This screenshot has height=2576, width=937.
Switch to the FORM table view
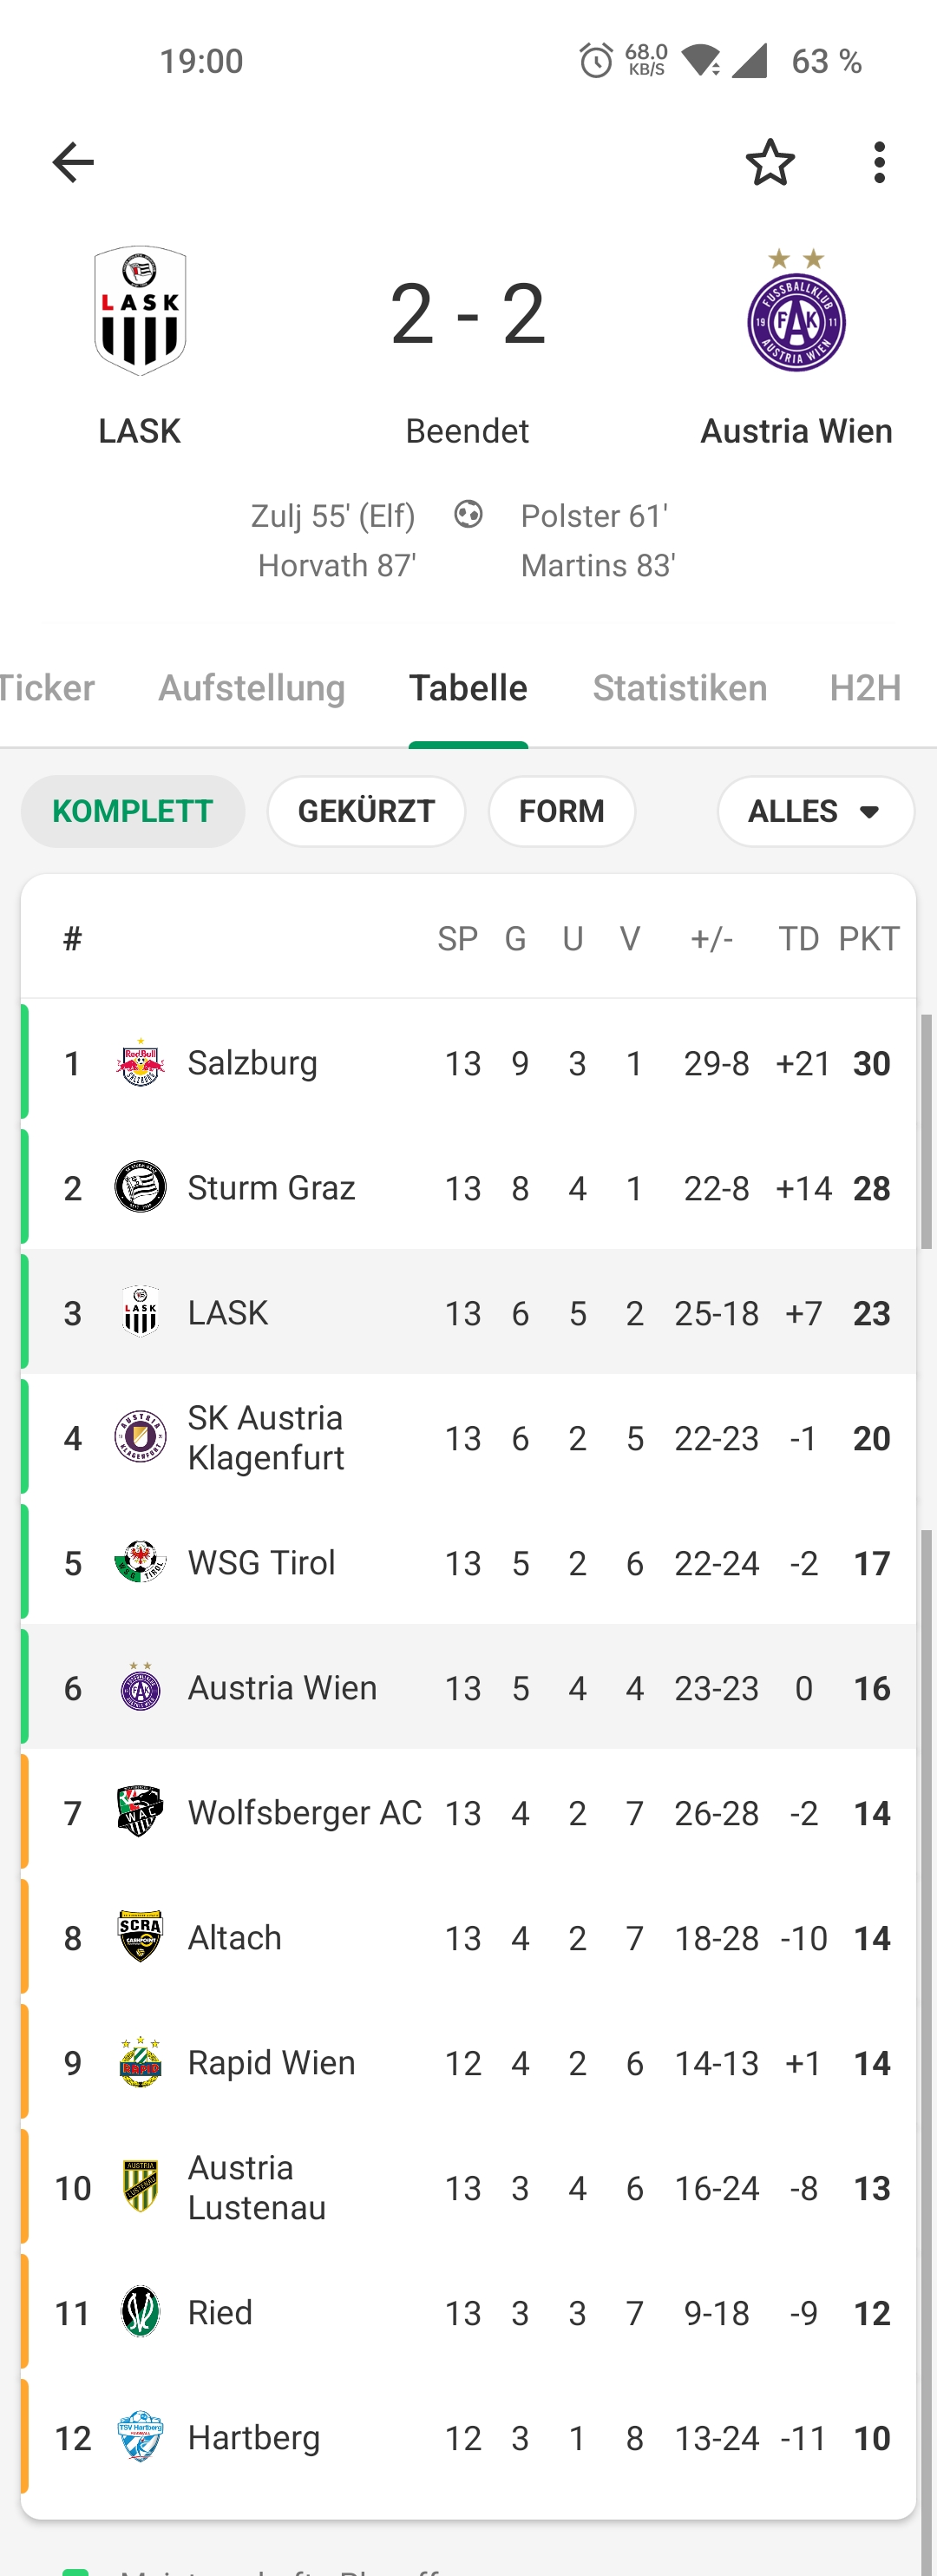[562, 811]
